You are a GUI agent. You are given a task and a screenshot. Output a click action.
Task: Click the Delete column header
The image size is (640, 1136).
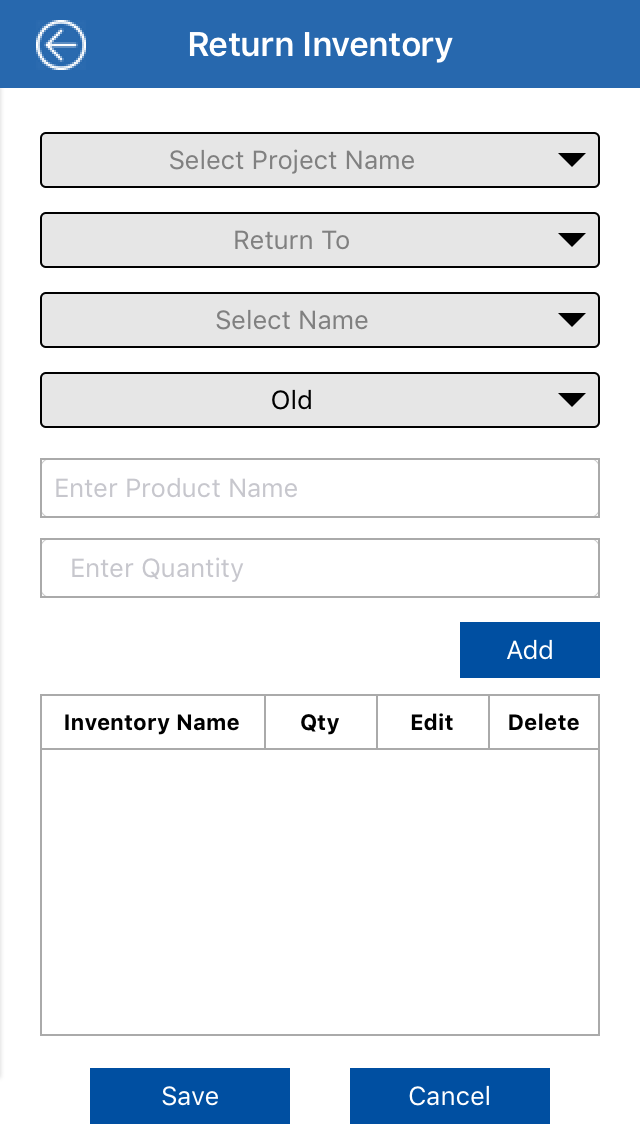point(543,722)
